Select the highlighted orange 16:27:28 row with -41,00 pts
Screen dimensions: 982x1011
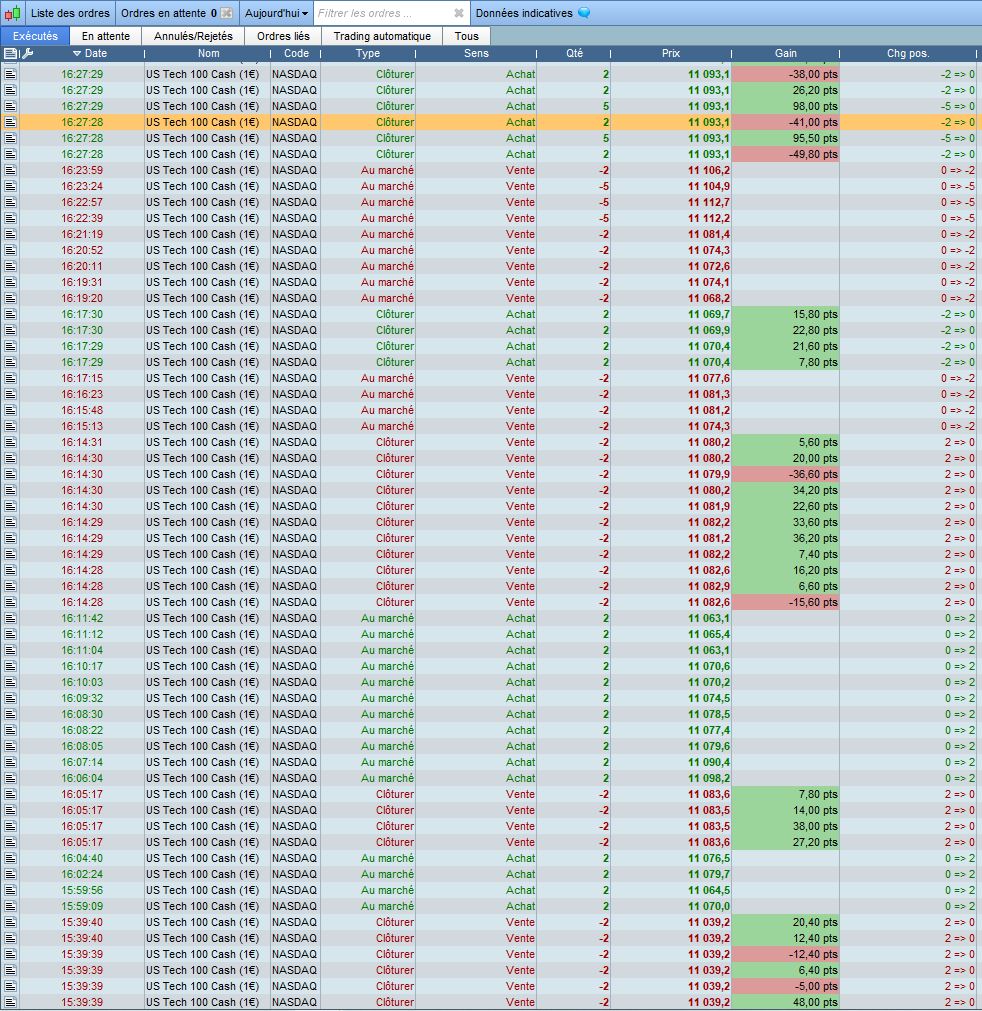point(491,122)
